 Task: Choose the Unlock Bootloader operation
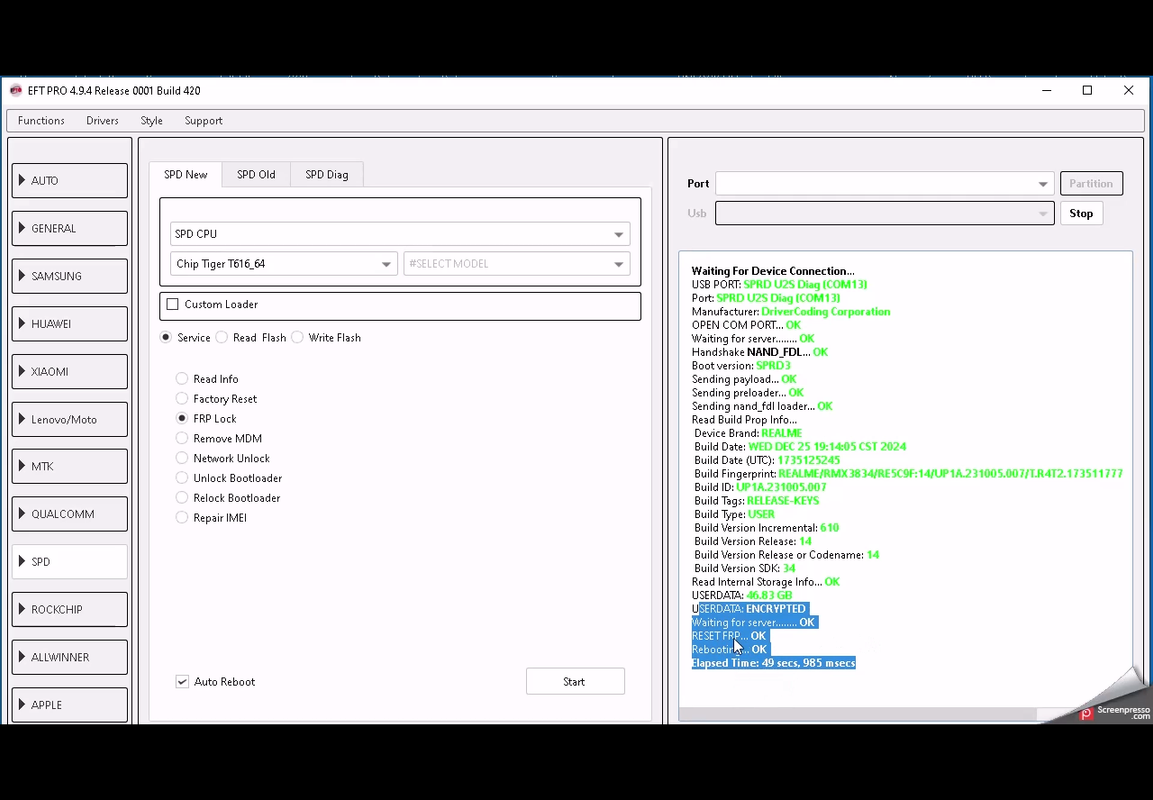[182, 478]
